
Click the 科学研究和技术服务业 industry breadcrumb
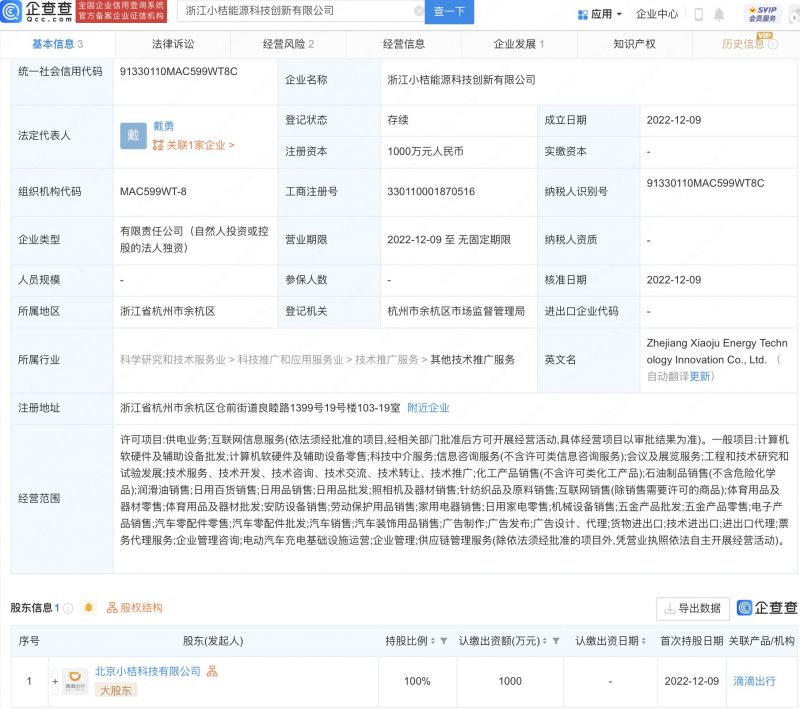coord(172,360)
